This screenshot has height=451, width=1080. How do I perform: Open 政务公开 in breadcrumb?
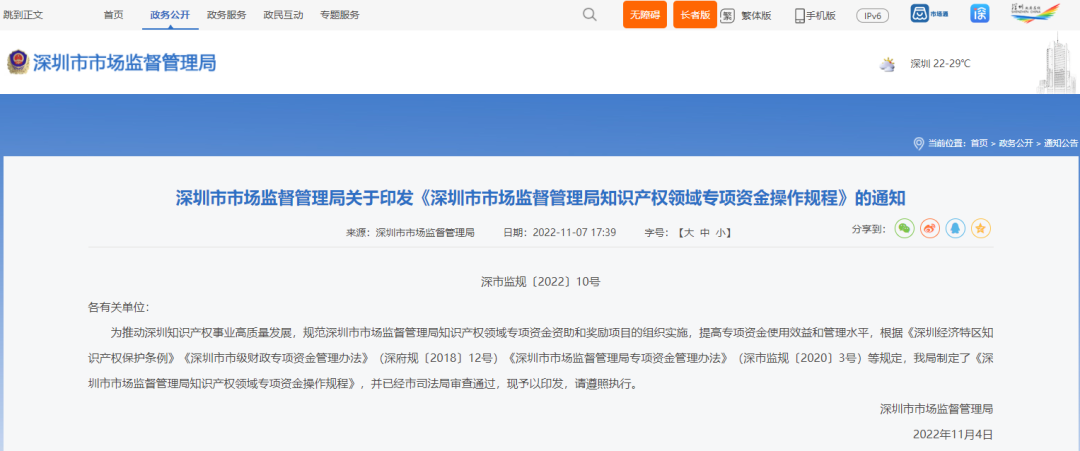1016,143
